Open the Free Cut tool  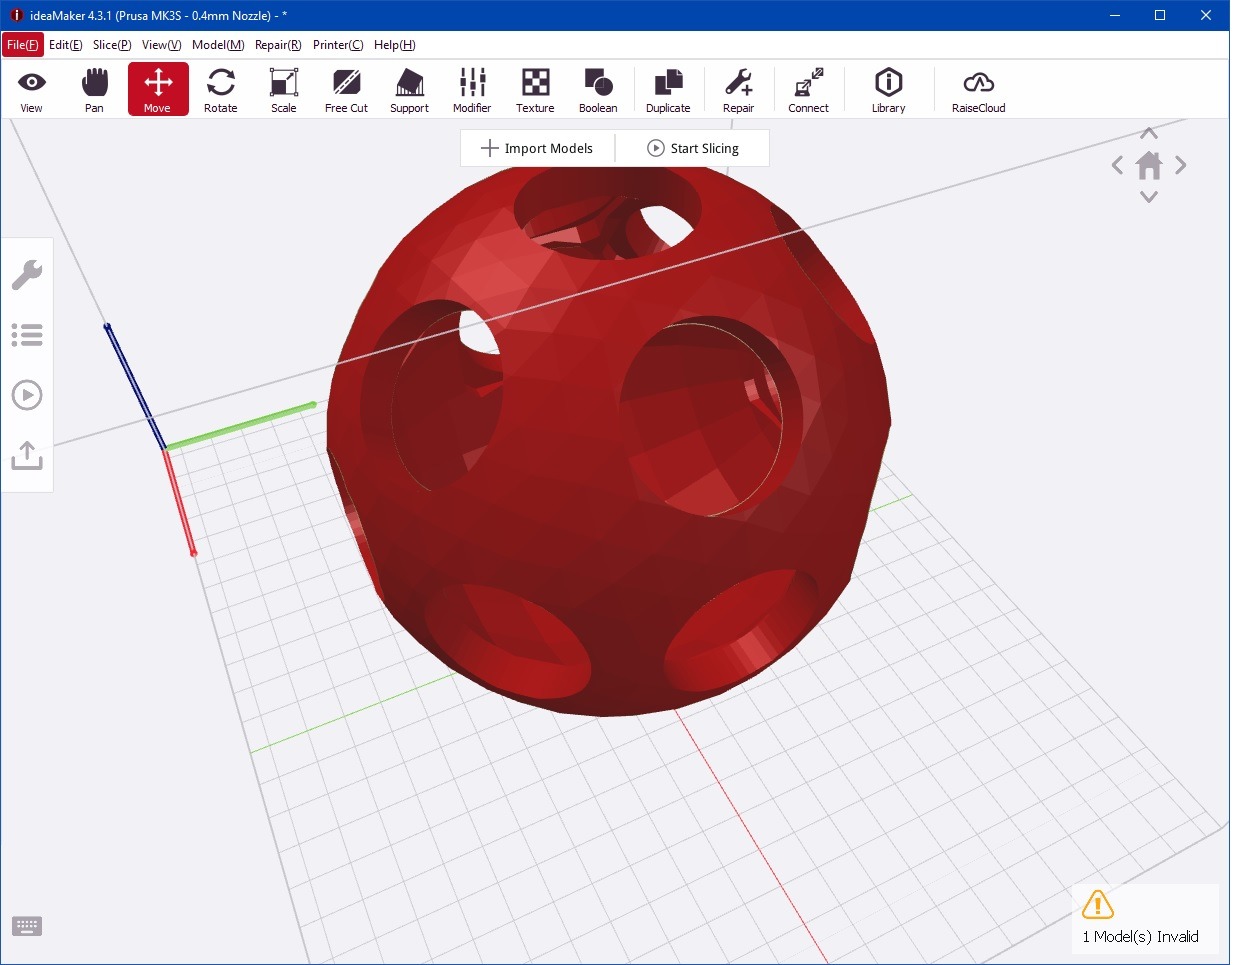tap(346, 90)
